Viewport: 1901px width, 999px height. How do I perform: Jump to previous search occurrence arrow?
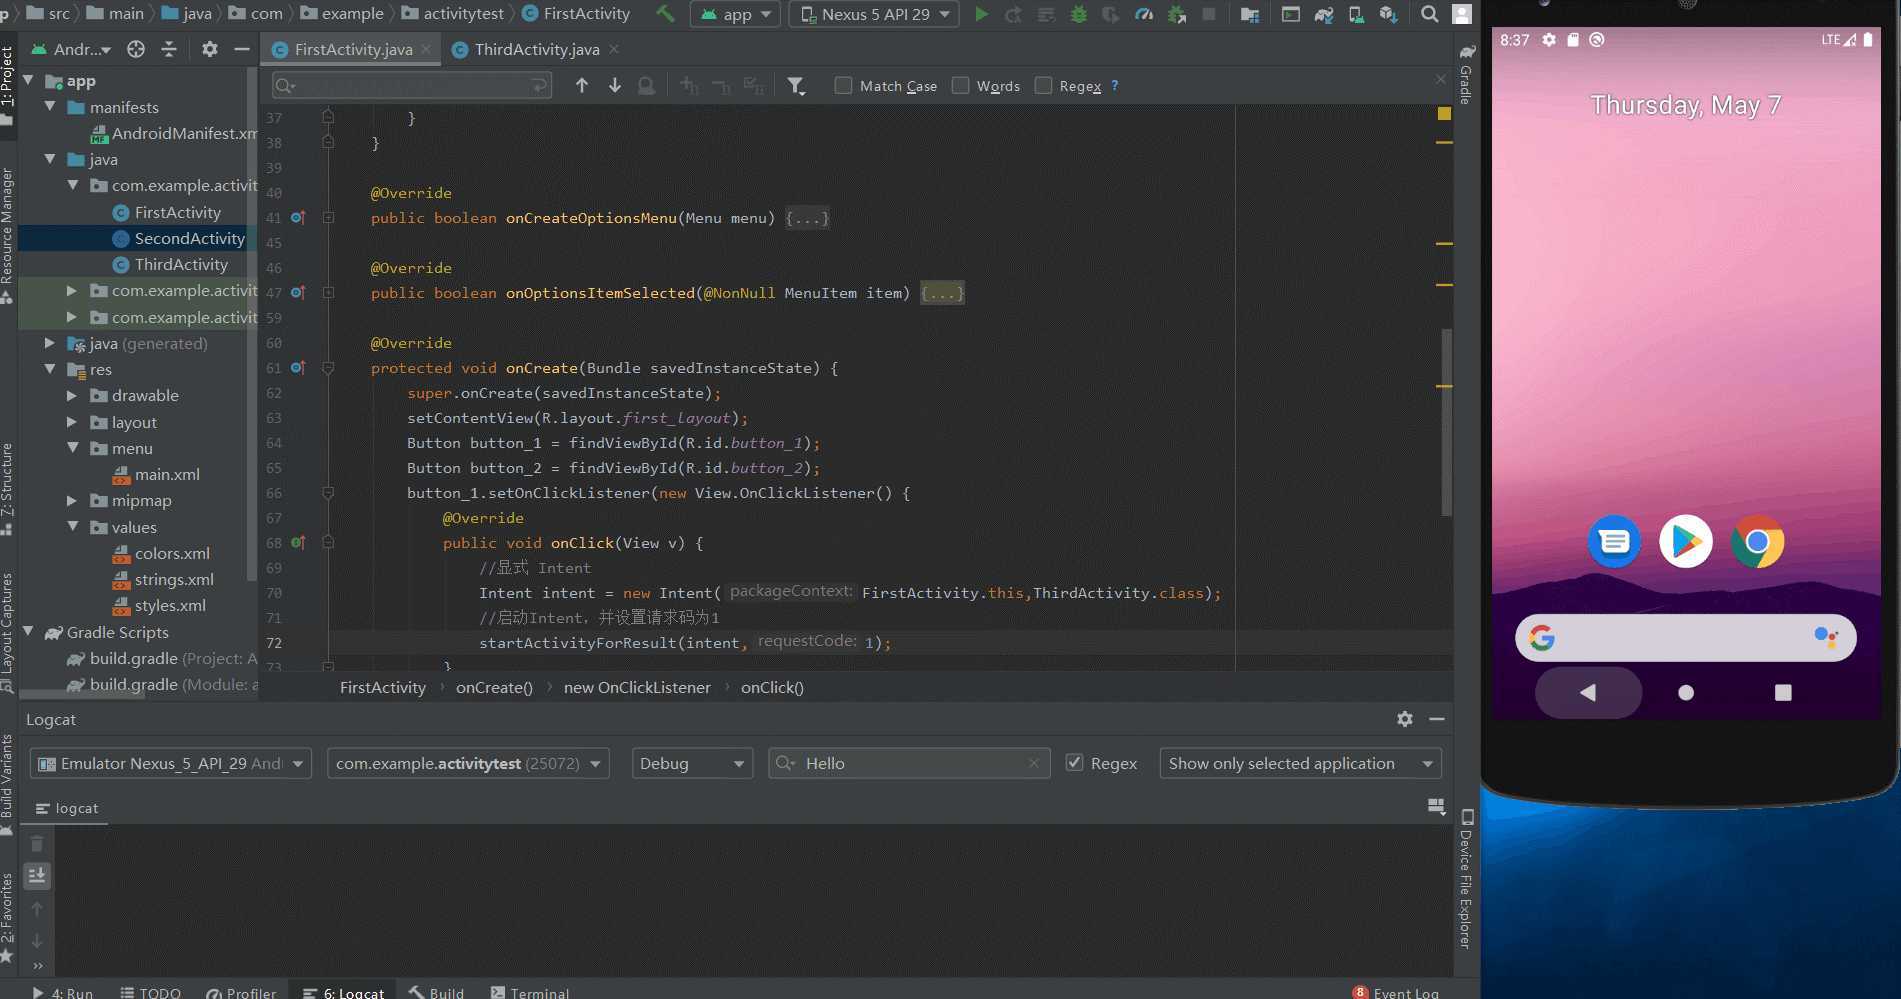[x=581, y=86]
